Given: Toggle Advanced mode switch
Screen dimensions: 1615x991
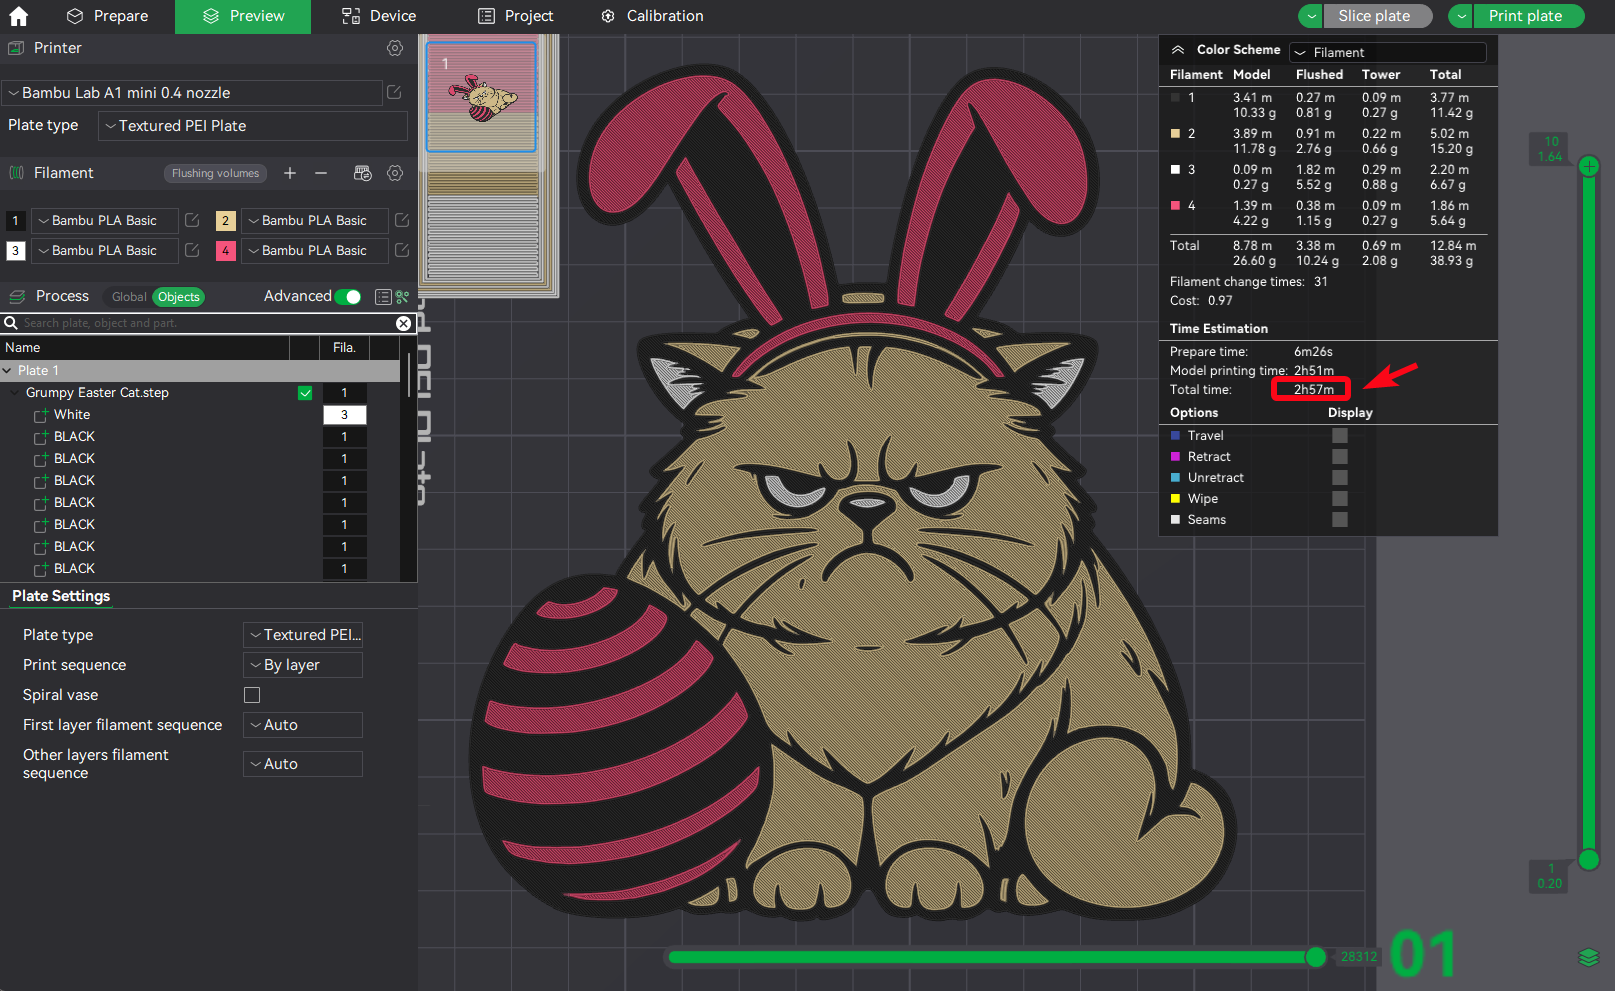Looking at the screenshot, I should tap(348, 297).
